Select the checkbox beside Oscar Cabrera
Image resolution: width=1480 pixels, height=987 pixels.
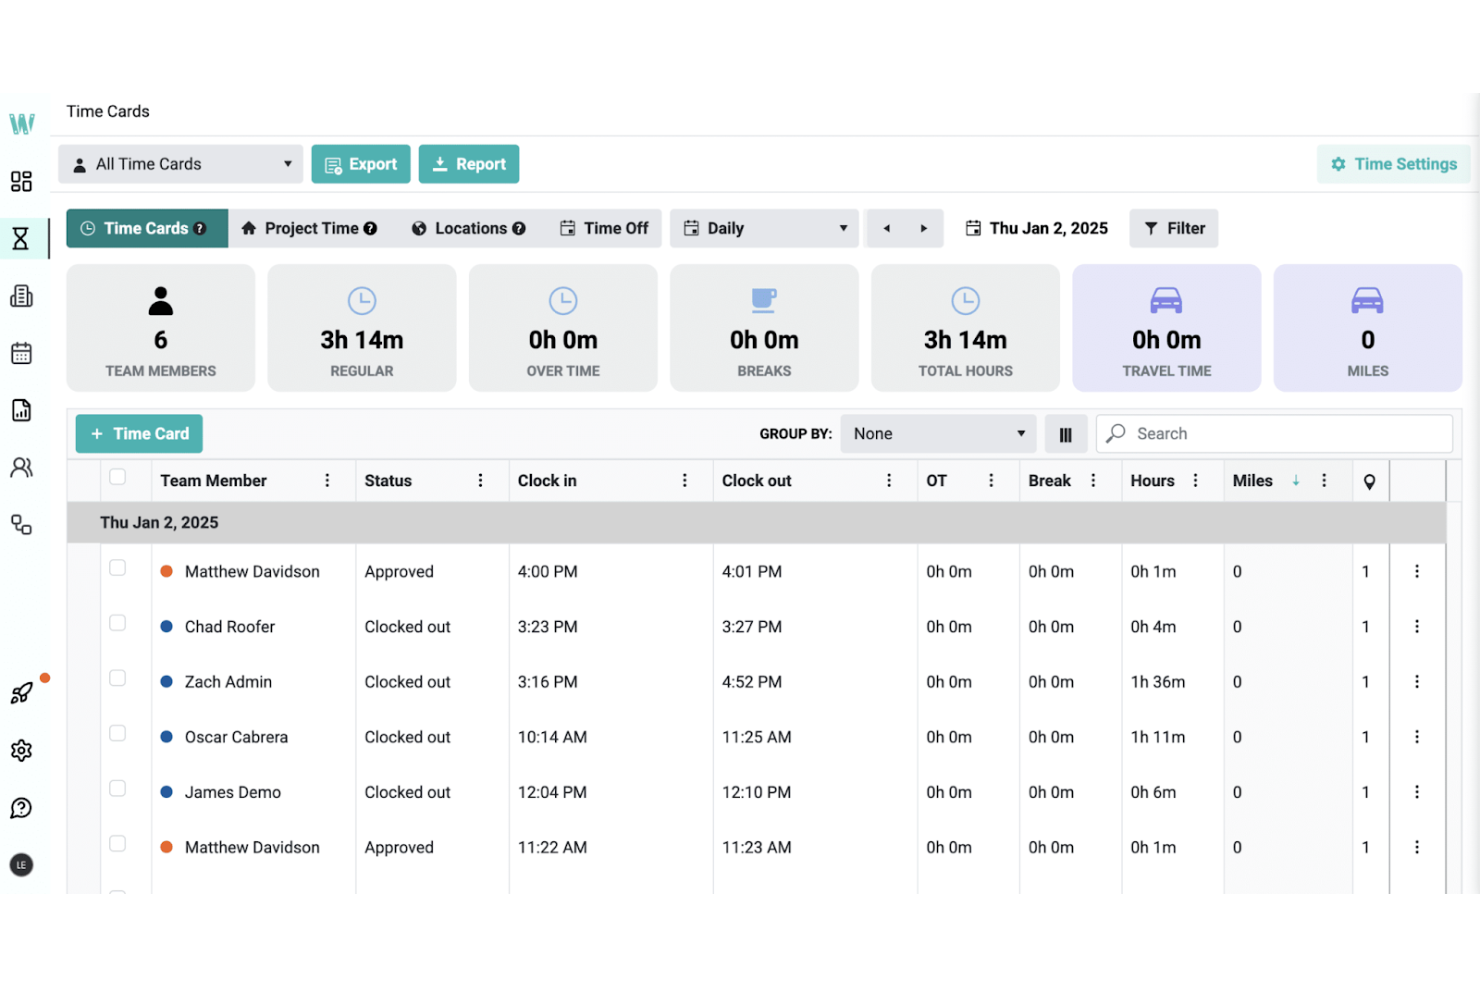pyautogui.click(x=117, y=733)
